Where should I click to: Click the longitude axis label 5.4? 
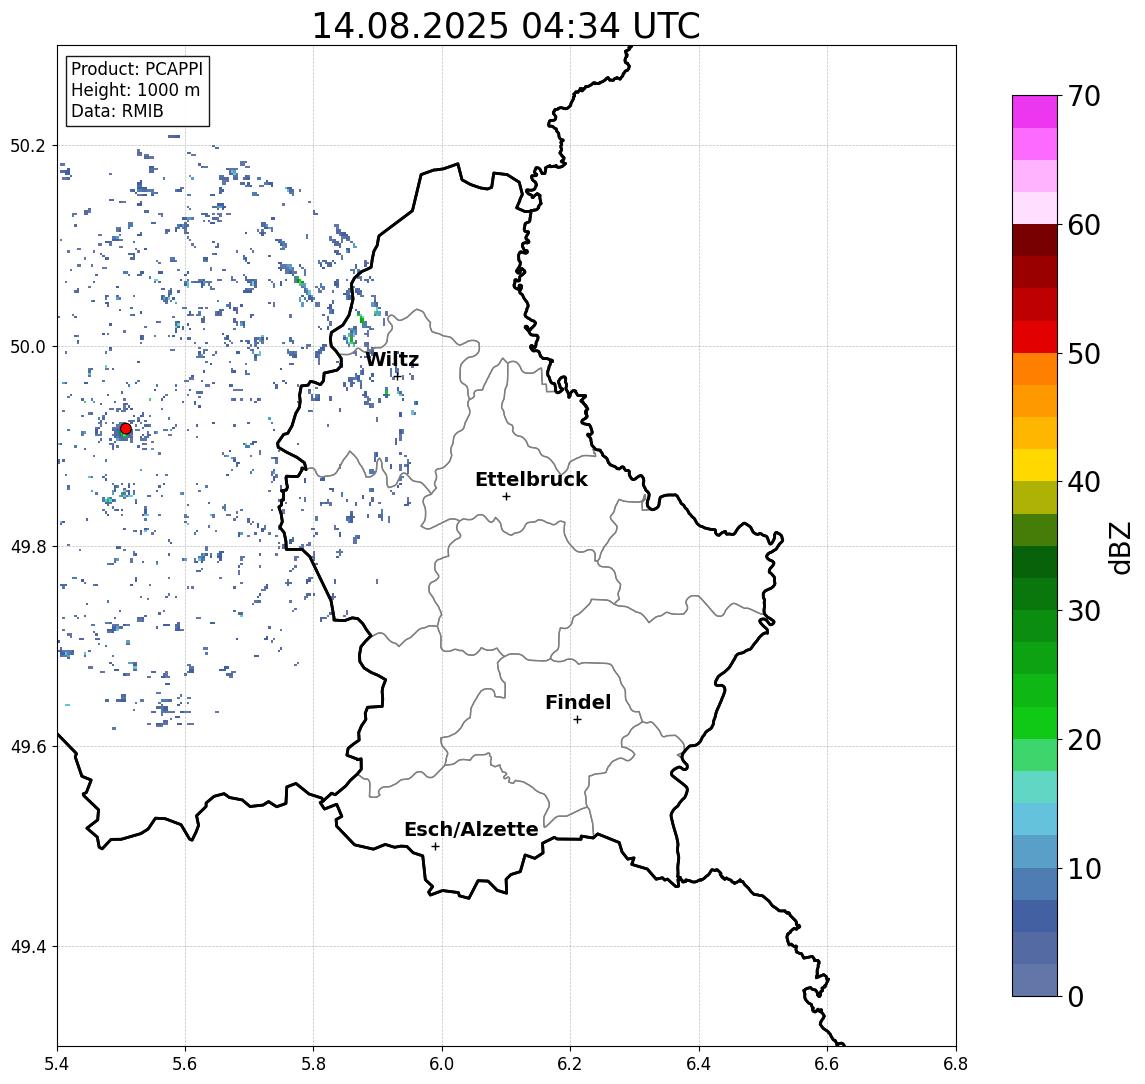(x=57, y=1064)
